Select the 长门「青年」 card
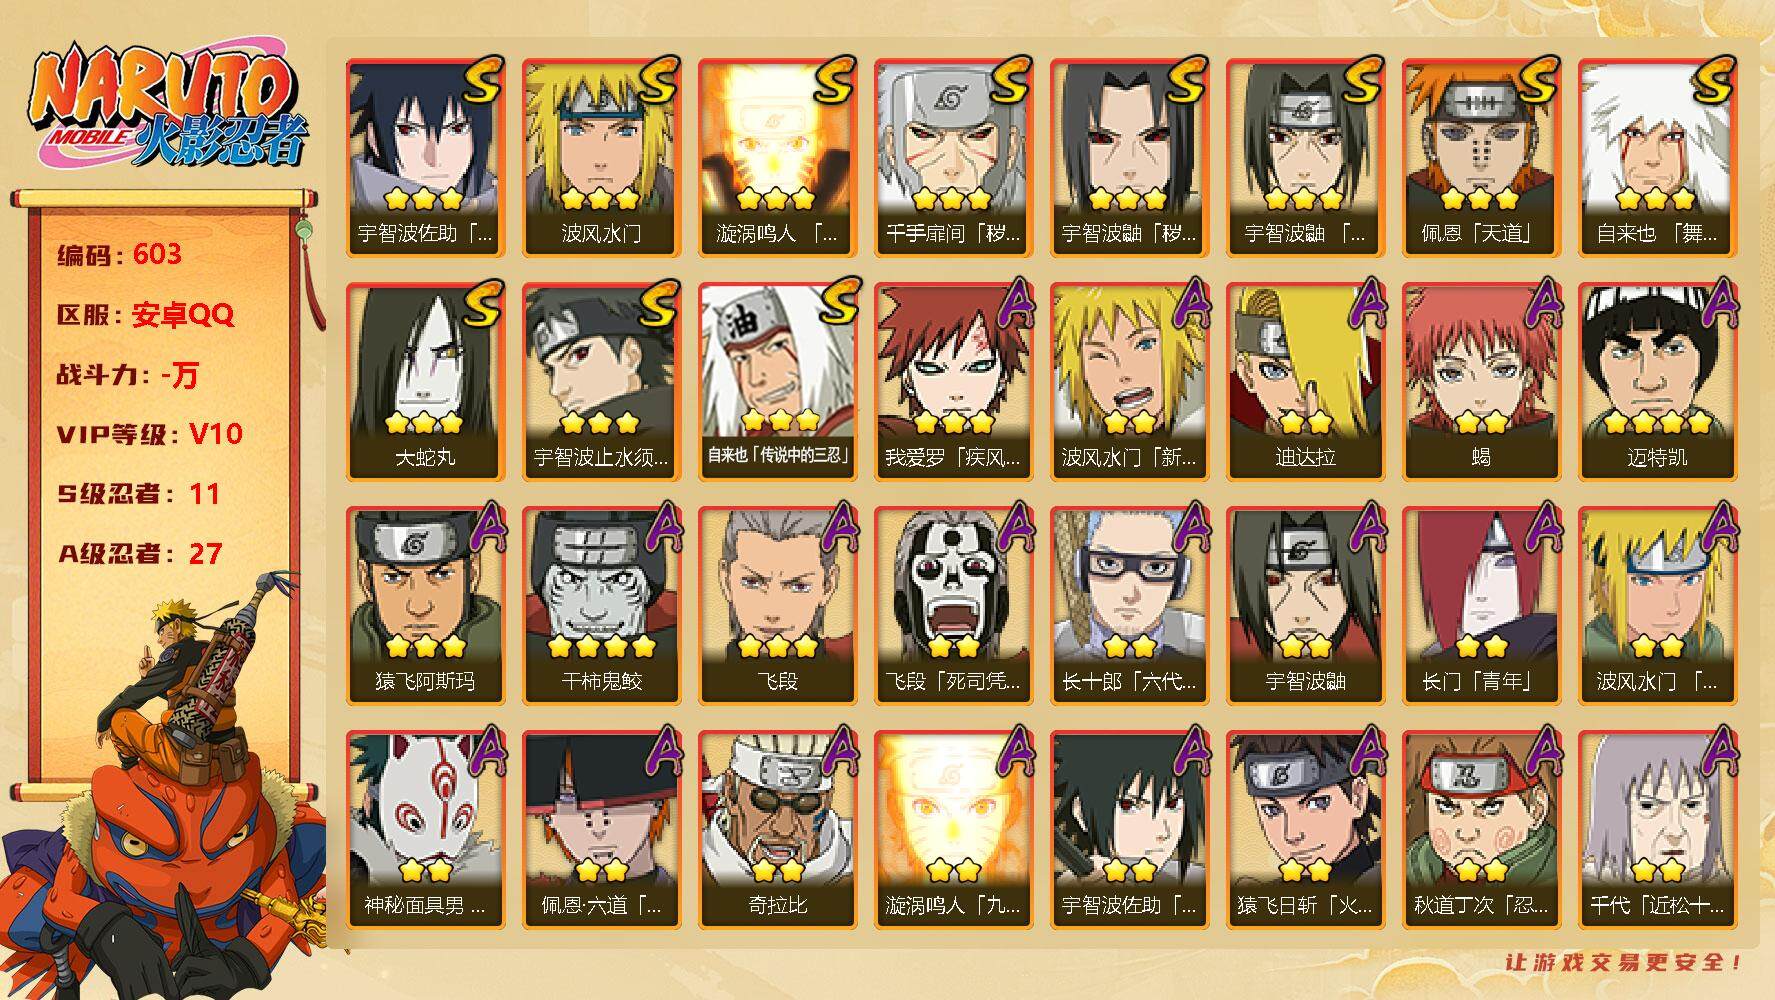The width and height of the screenshot is (1775, 1000). point(1481,605)
